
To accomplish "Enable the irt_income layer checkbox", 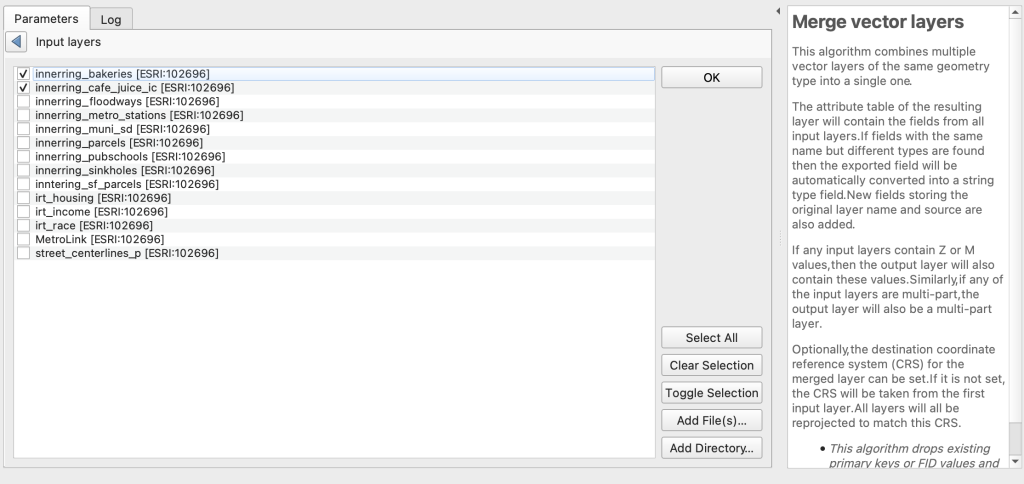I will (23, 212).
